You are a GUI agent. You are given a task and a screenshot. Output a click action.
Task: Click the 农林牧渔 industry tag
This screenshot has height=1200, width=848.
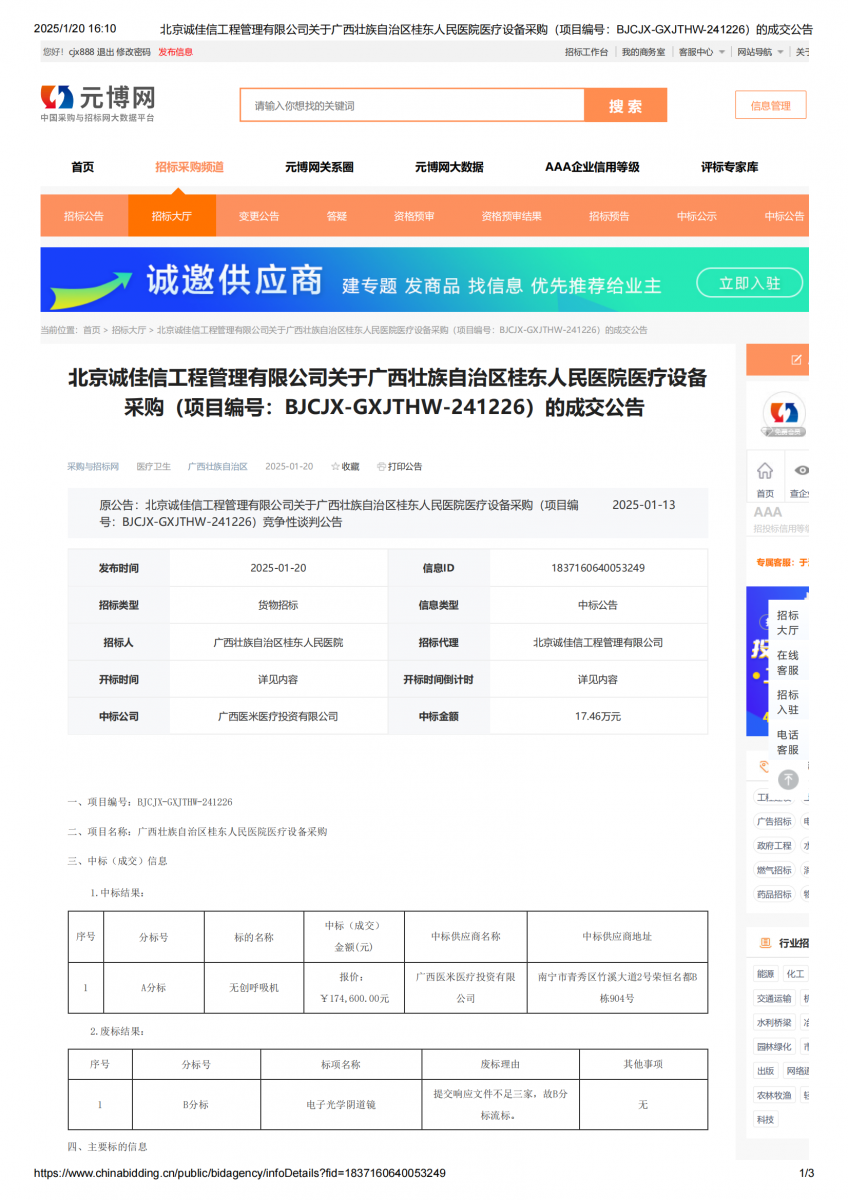point(774,1095)
